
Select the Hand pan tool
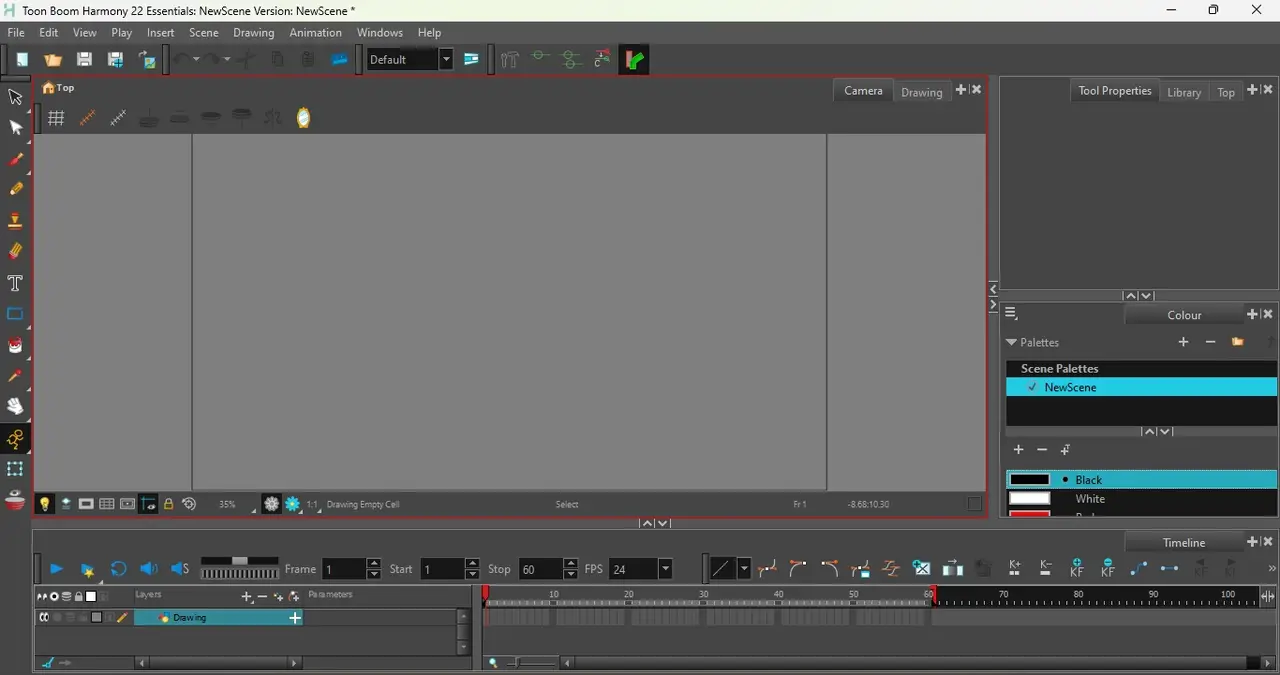coord(15,407)
